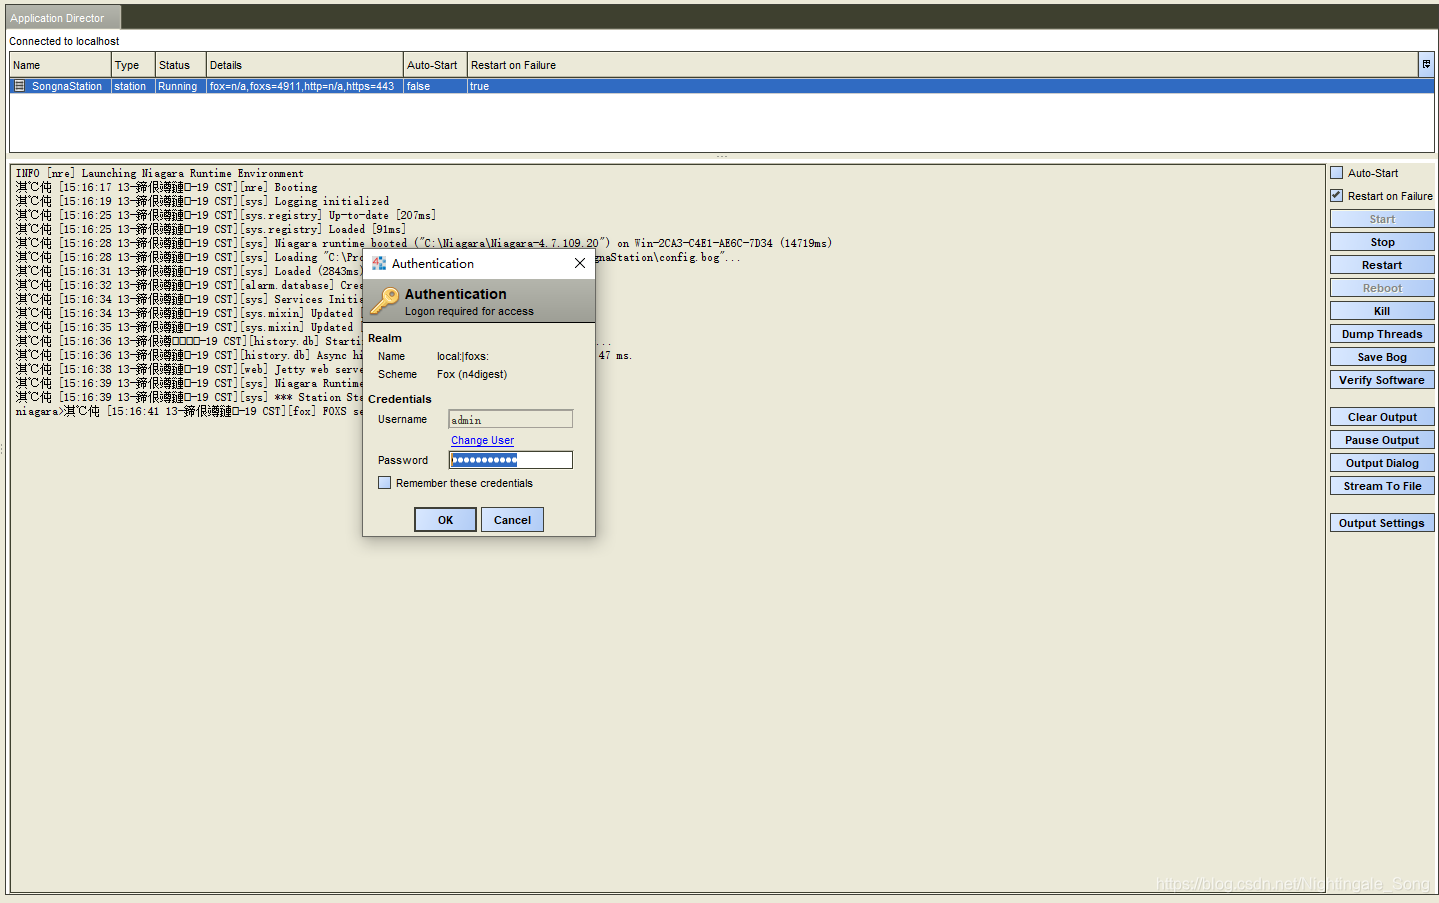Sort by Status column header
The image size is (1439, 903).
180,65
